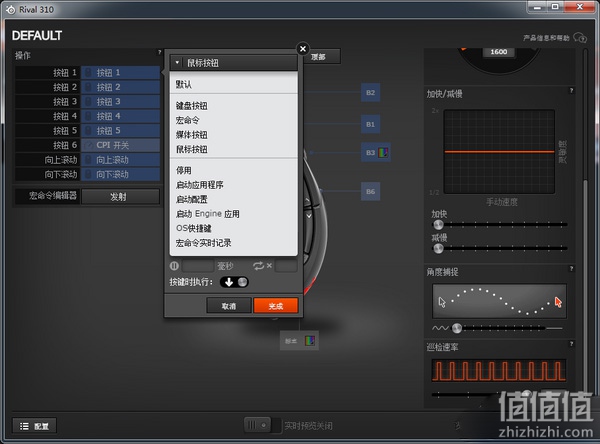Open 向下滚动 assignment row
600x444 pixels.
pyautogui.click(x=120, y=174)
